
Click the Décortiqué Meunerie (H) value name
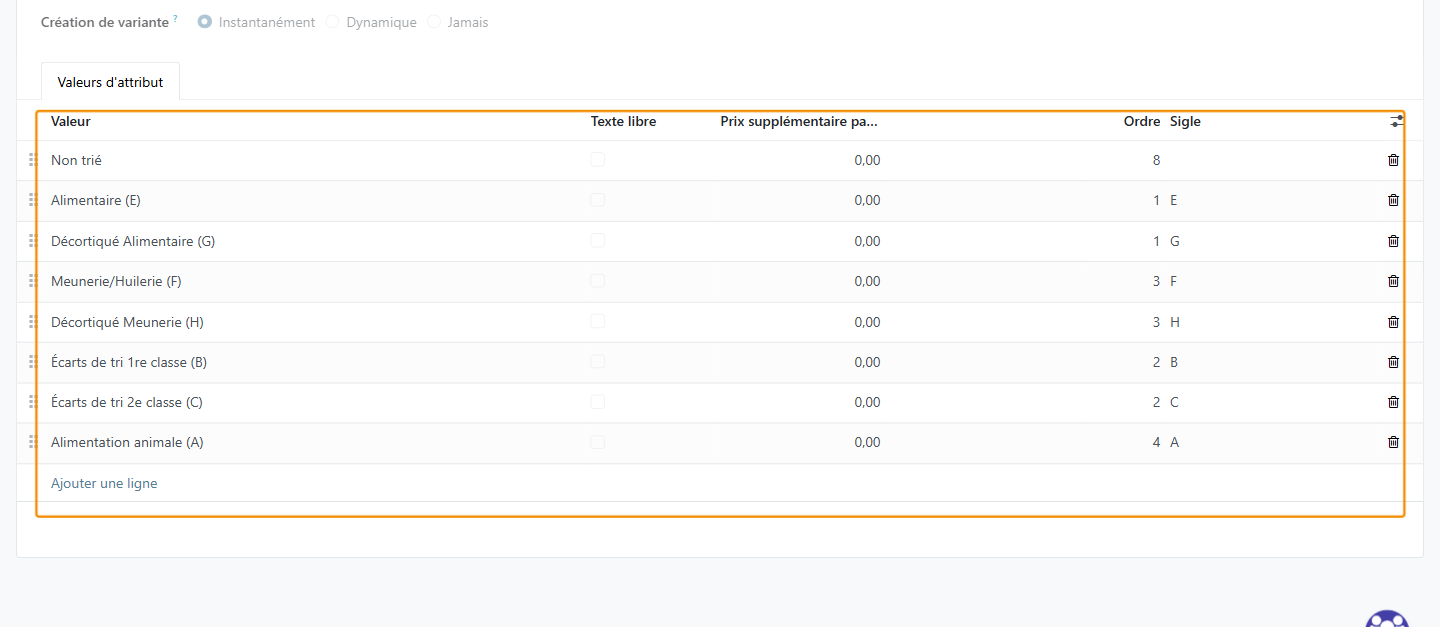pyautogui.click(x=127, y=322)
